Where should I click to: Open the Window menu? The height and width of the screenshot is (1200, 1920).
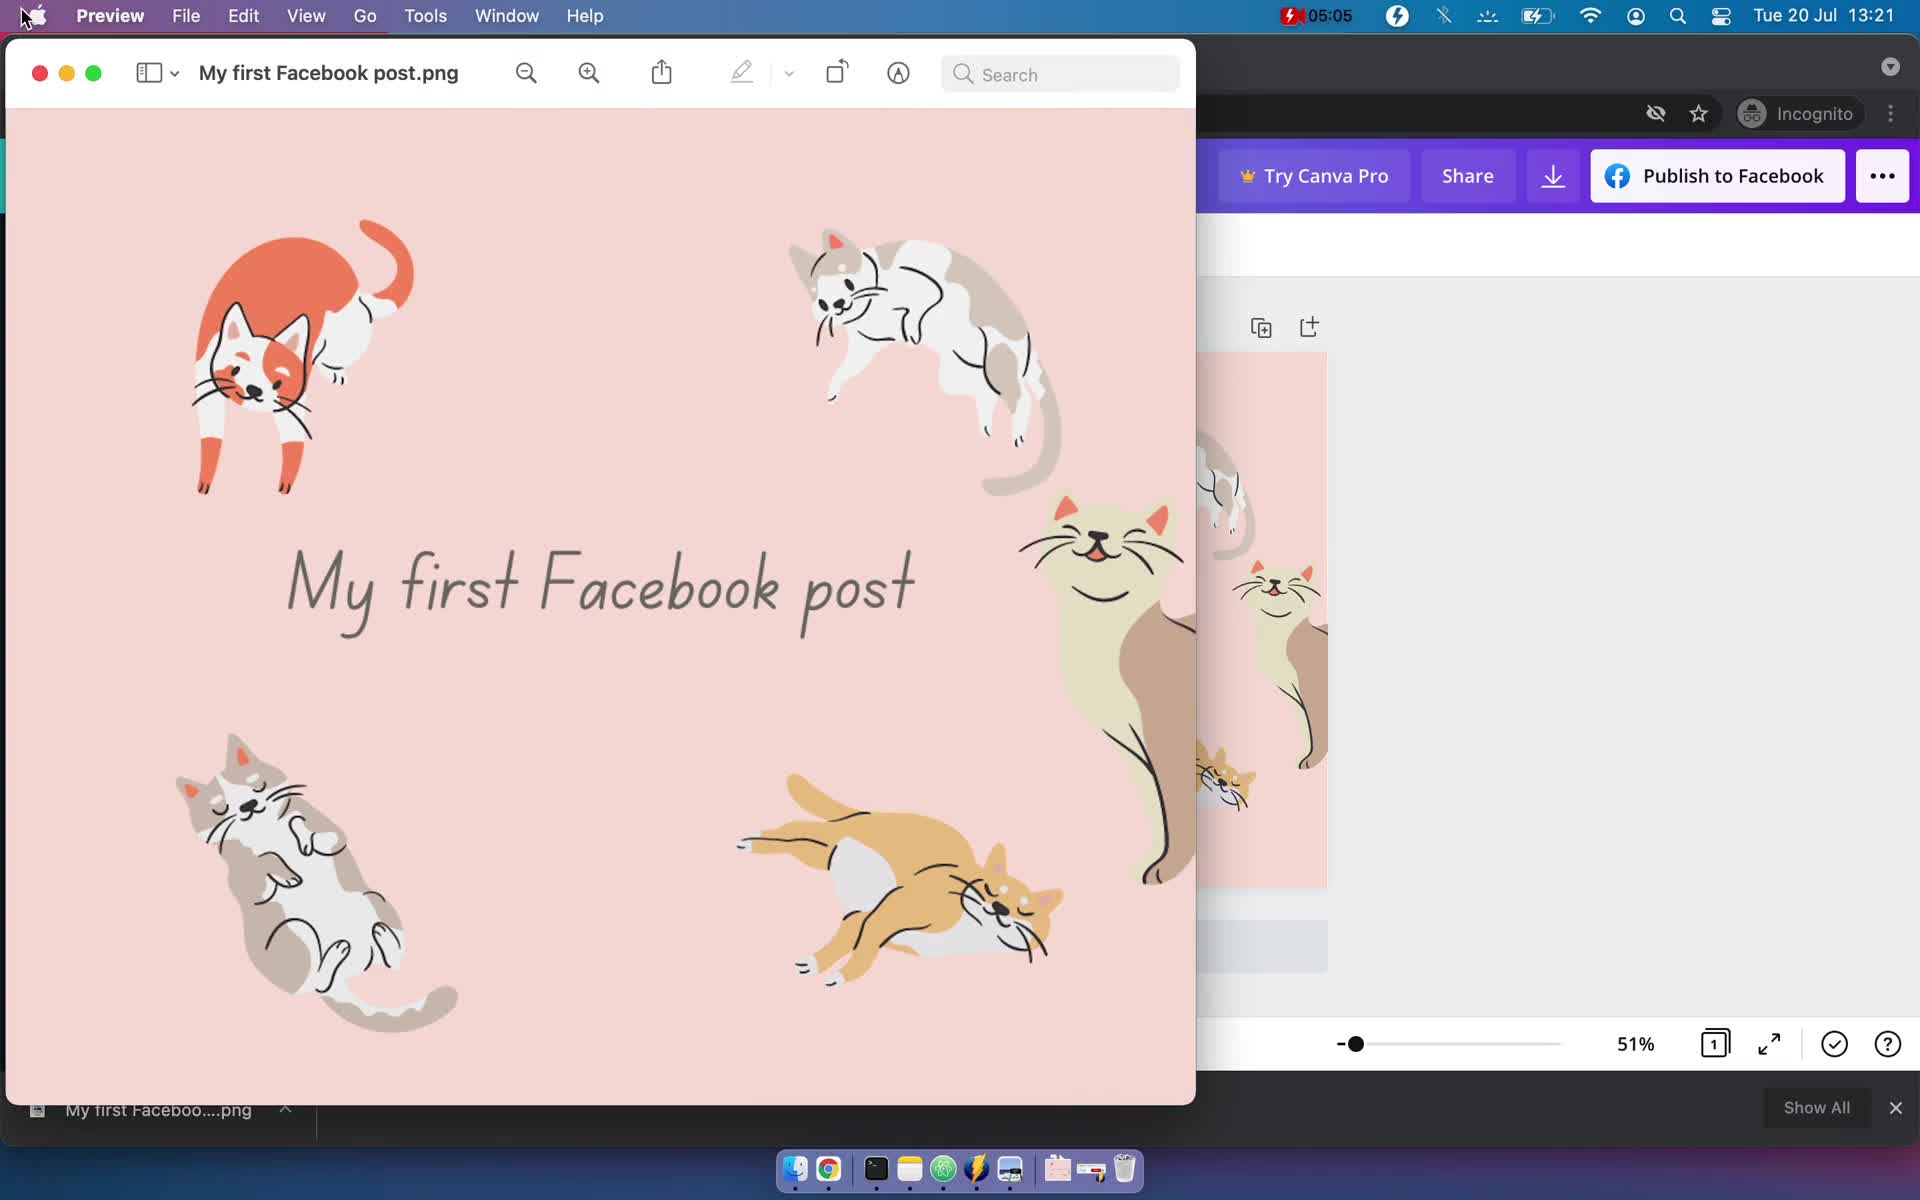[506, 16]
